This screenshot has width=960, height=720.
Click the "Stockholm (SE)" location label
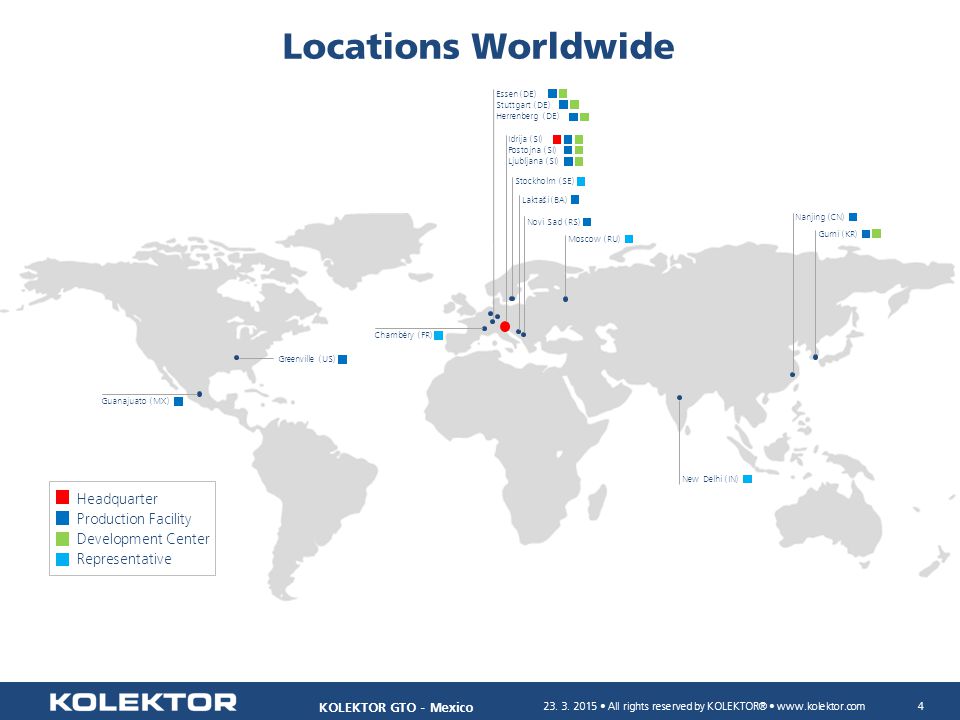545,181
